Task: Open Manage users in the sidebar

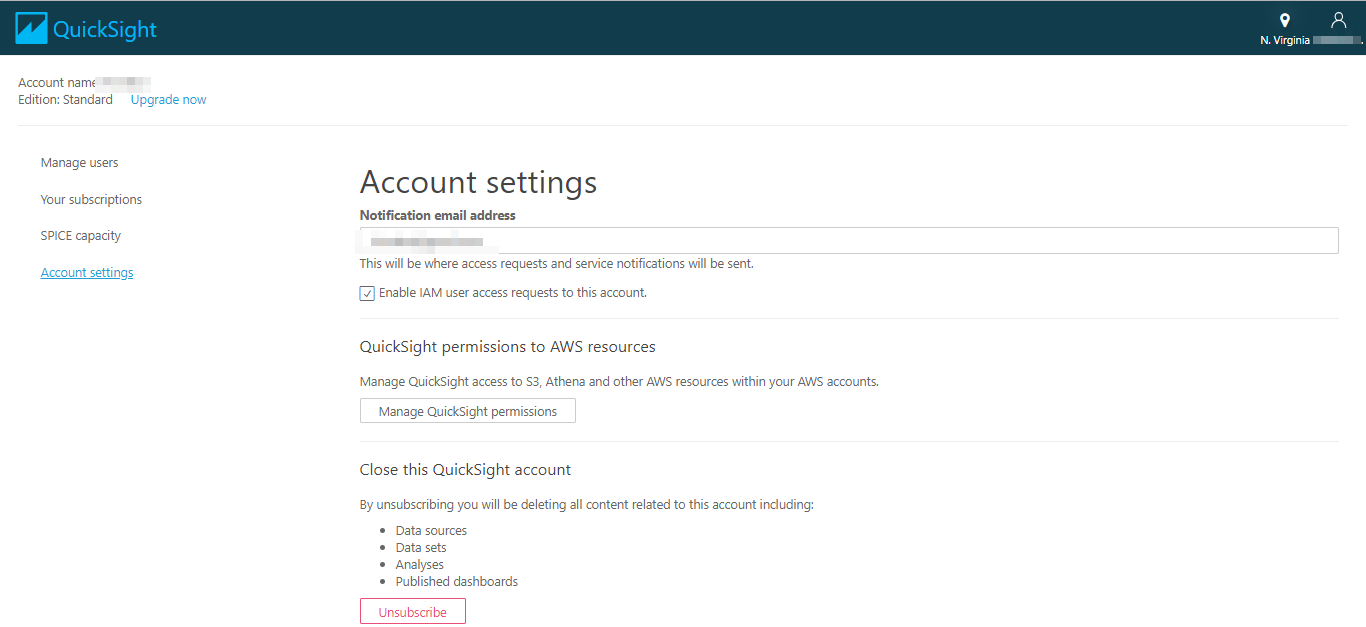Action: pyautogui.click(x=79, y=162)
